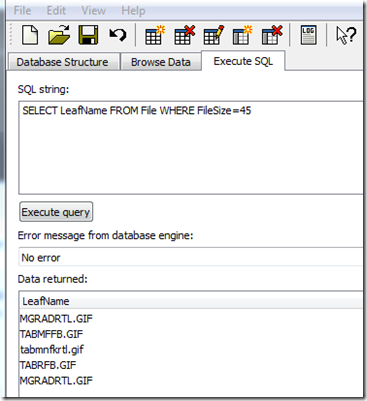Image resolution: width=367 pixels, height=401 pixels.
Task: Click the Create Index icon
Action: [243, 35]
